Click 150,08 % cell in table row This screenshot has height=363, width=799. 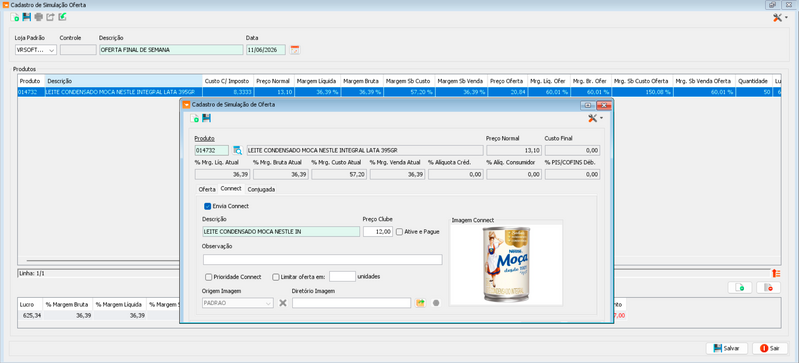642,92
